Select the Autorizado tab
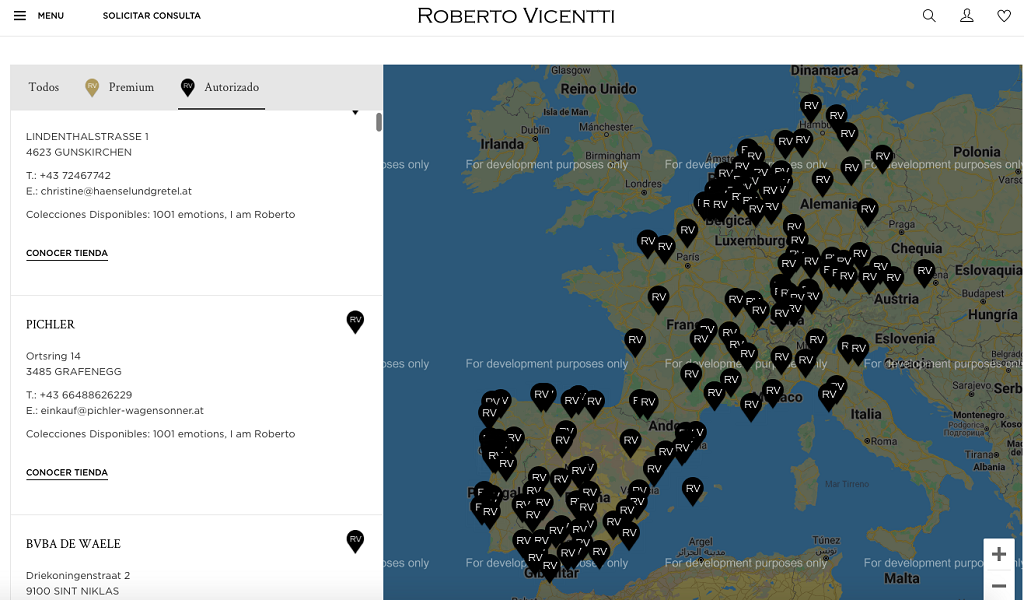This screenshot has width=1024, height=600. 221,87
